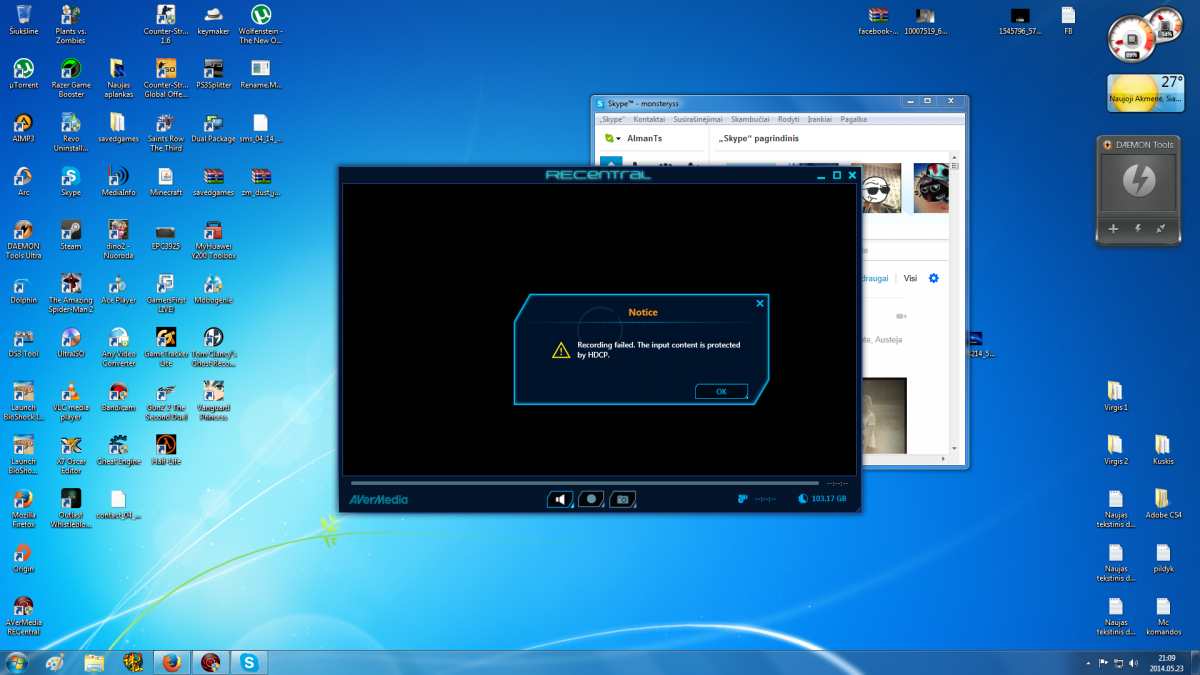This screenshot has width=1200, height=675.
Task: Select the Half-Life desktop icon
Action: click(165, 451)
